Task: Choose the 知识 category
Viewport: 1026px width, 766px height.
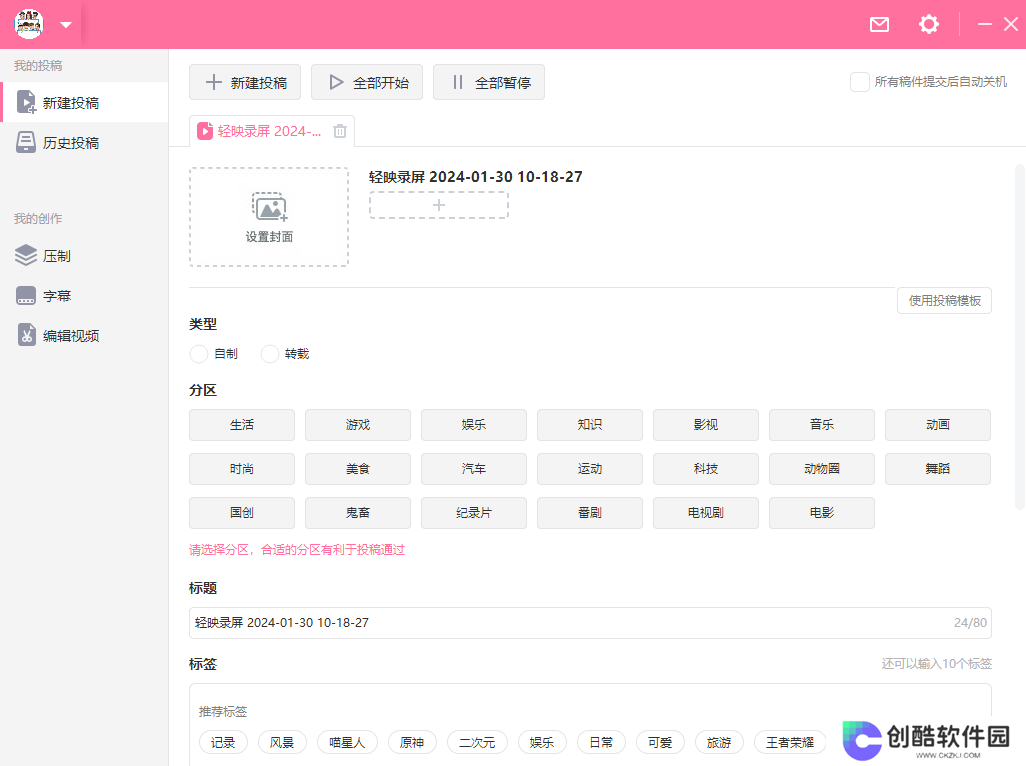Action: click(x=590, y=425)
